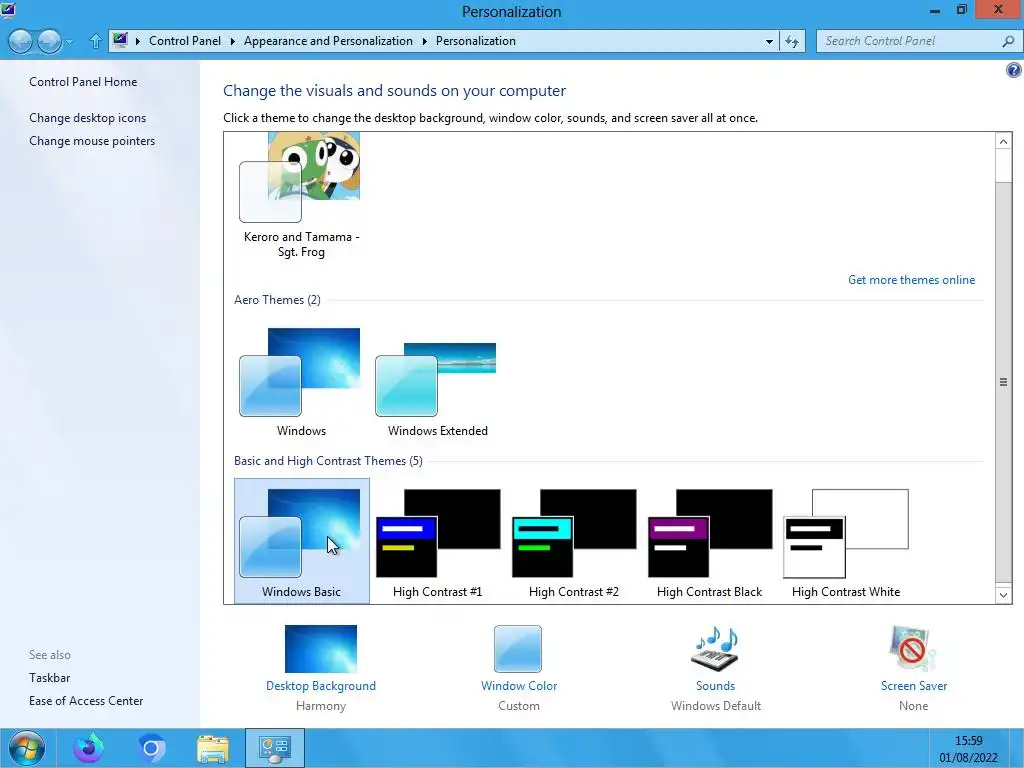Expand arrow after Appearance and Personalization breadcrumb
The image size is (1024, 768).
pyautogui.click(x=424, y=41)
